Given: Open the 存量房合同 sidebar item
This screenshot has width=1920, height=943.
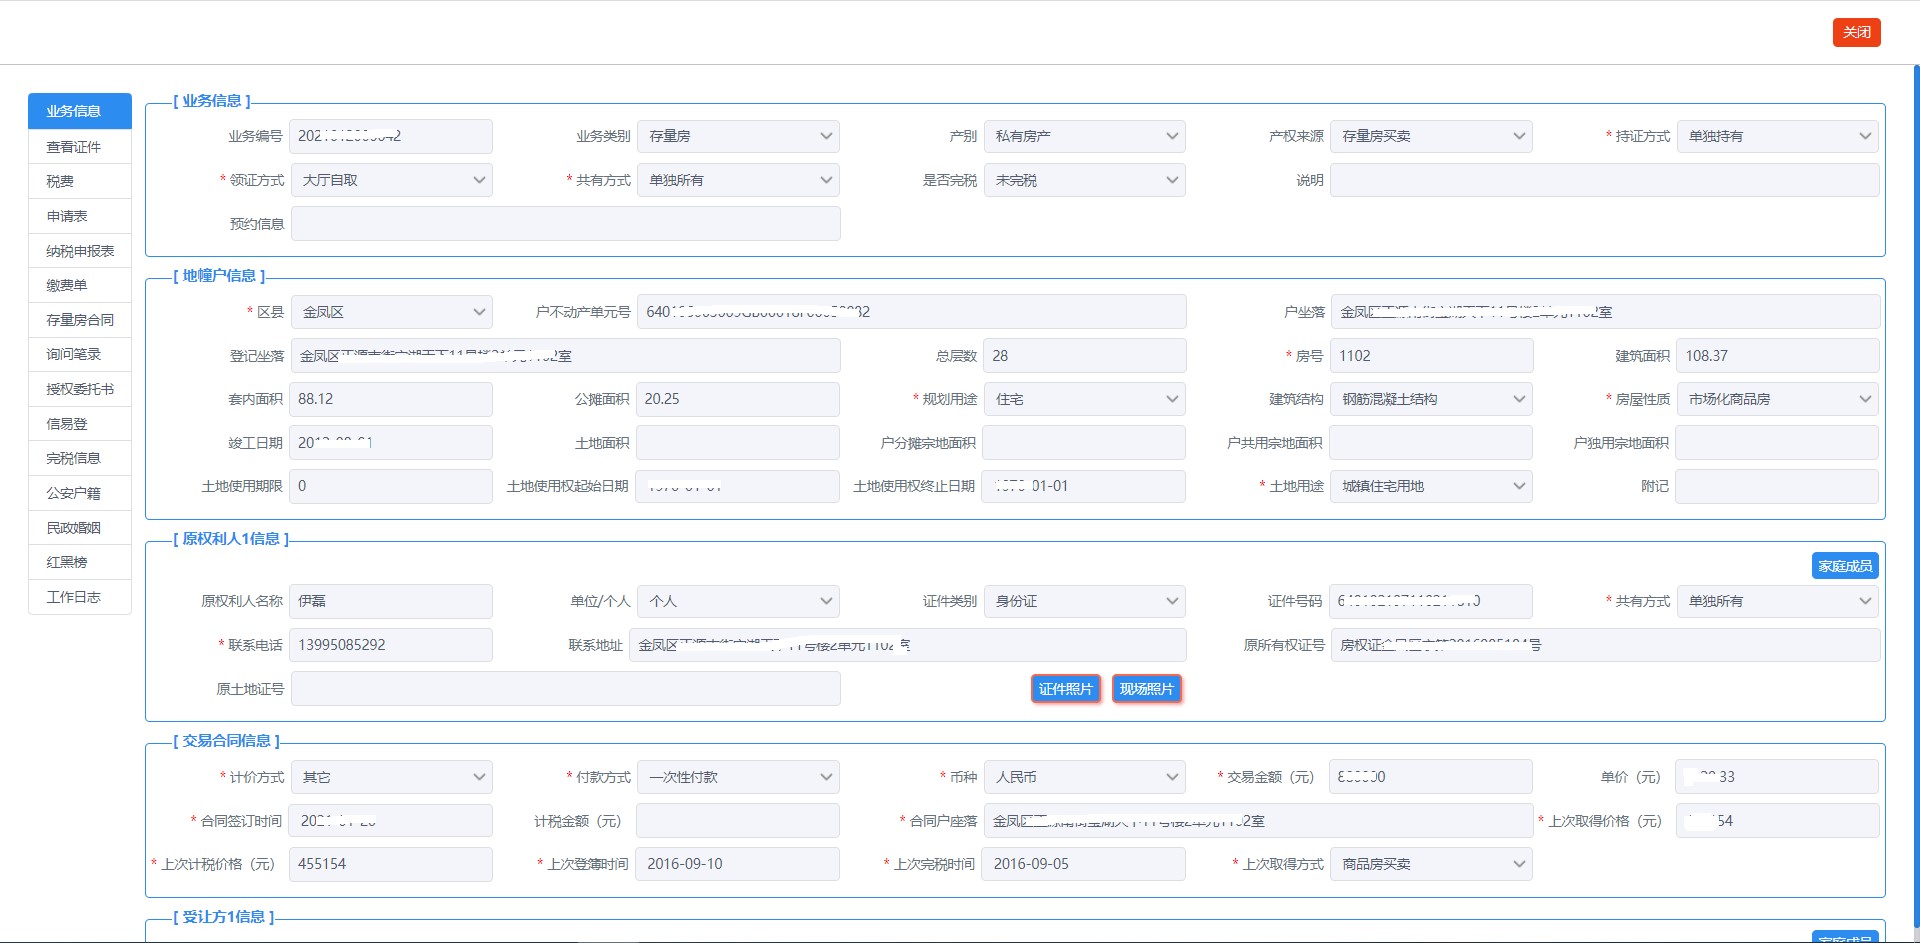Looking at the screenshot, I should click(80, 320).
